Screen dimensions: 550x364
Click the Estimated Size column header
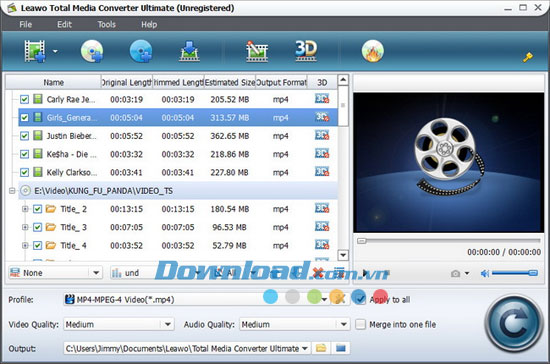[230, 82]
